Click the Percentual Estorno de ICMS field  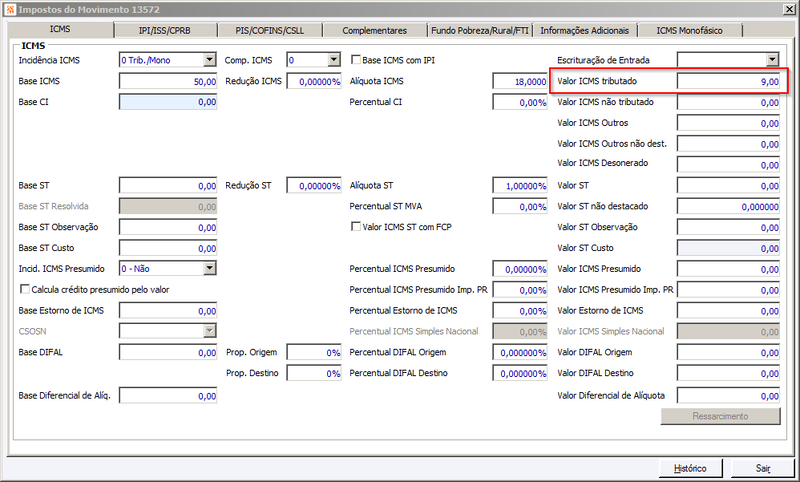click(x=520, y=311)
